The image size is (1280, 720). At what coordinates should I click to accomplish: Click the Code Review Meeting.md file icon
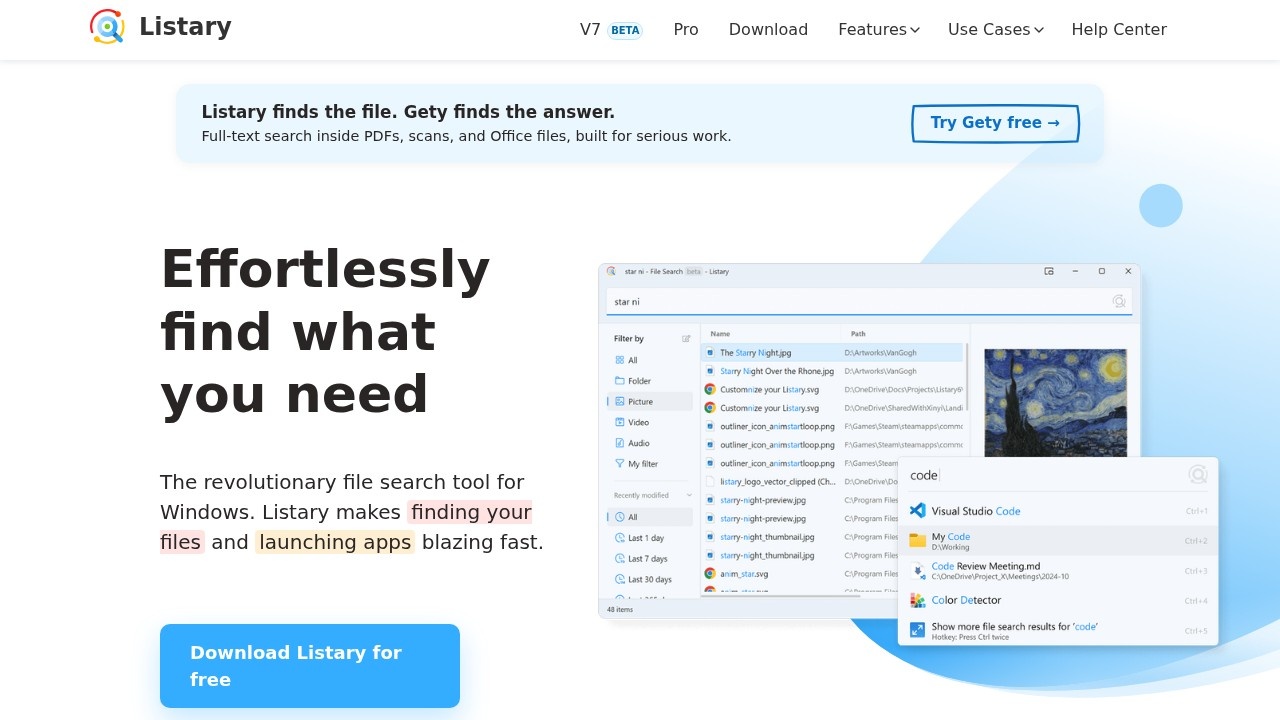click(918, 570)
